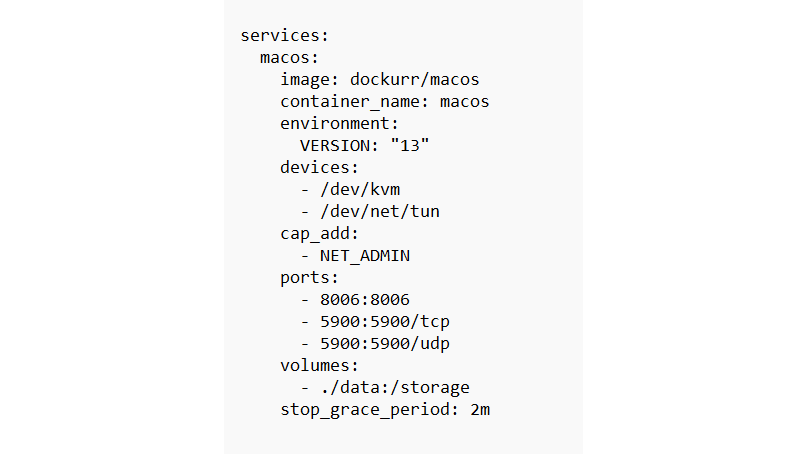Click the 'dockurr/macos' image value
Viewport: 807px width, 454px height.
pos(415,79)
